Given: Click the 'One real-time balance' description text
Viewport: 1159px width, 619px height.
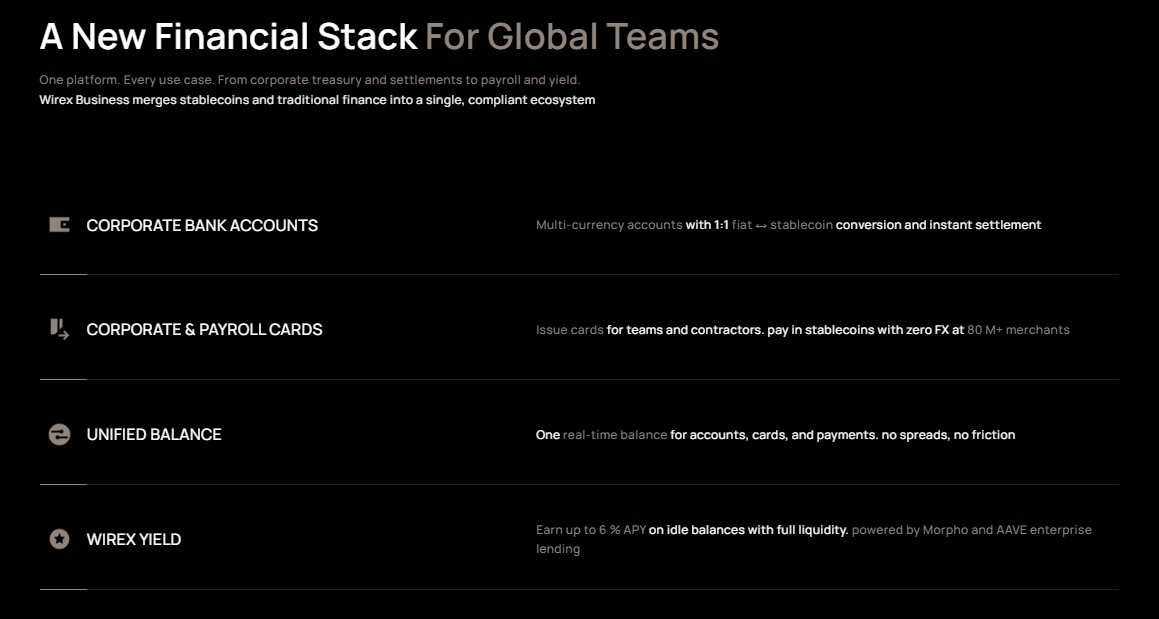Looking at the screenshot, I should (775, 435).
